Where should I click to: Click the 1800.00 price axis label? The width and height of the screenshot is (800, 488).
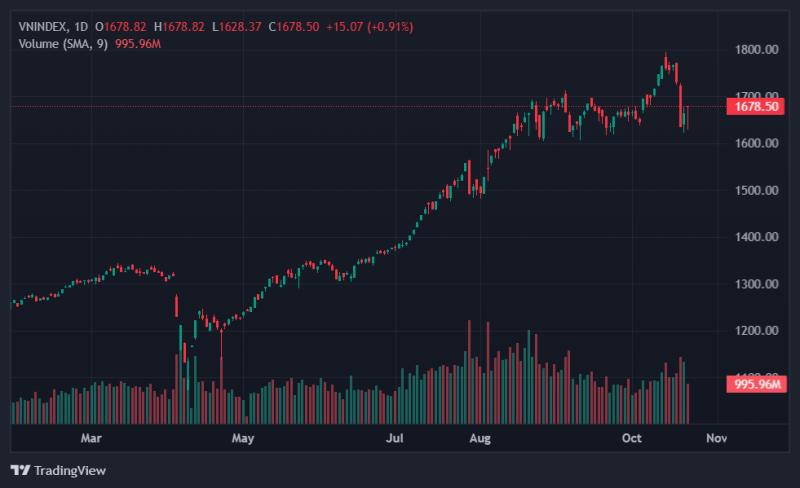[x=757, y=50]
